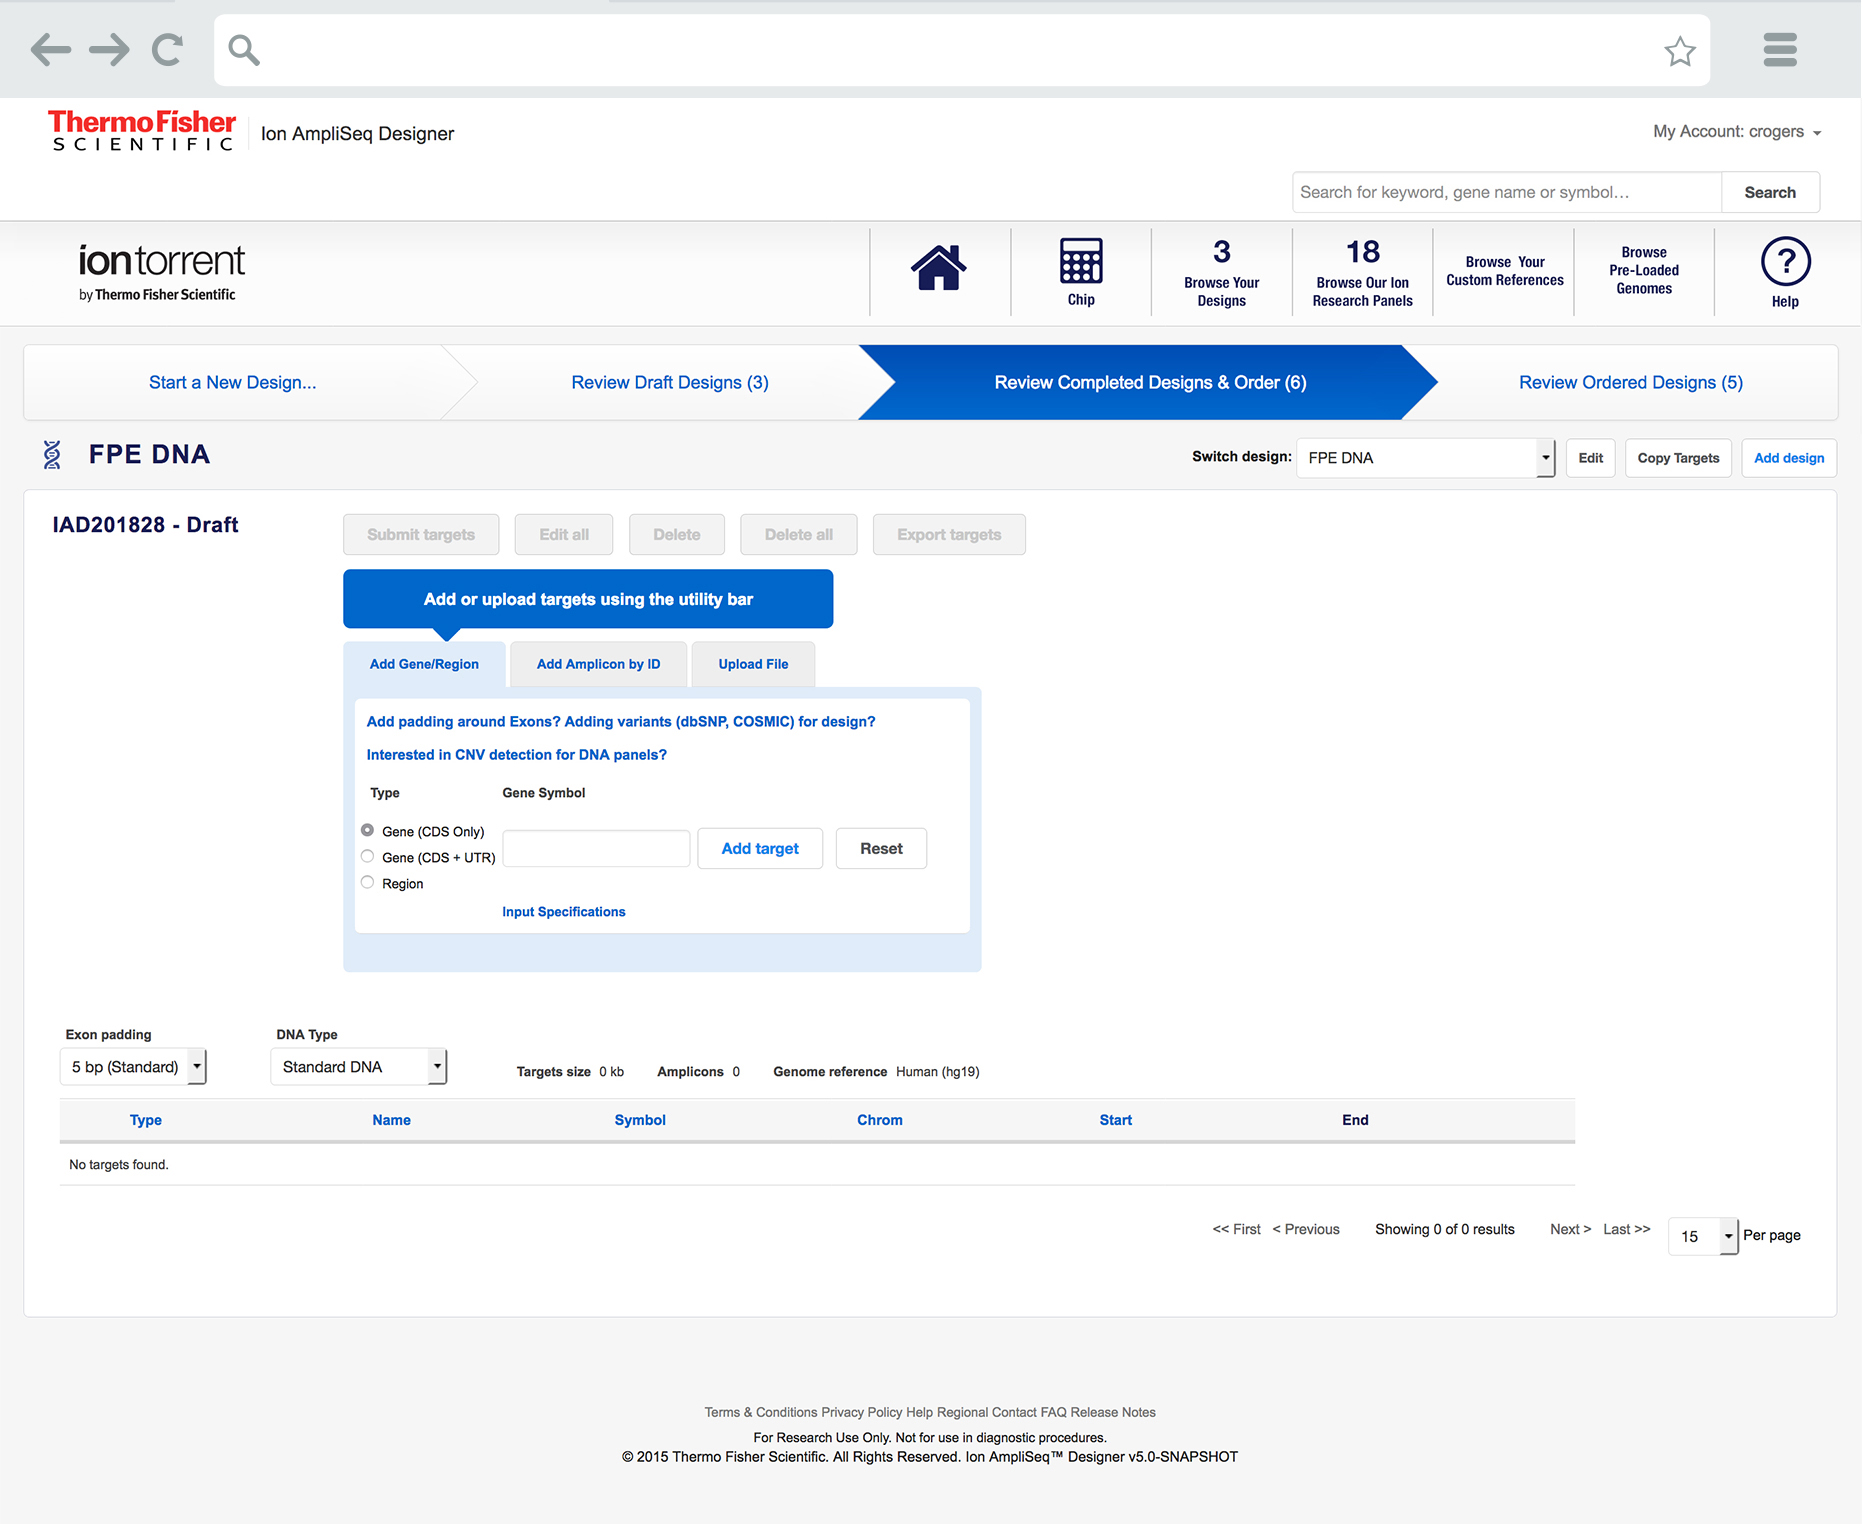Switch to Add Amplicon by ID tab
Image resolution: width=1862 pixels, height=1524 pixels.
598,664
